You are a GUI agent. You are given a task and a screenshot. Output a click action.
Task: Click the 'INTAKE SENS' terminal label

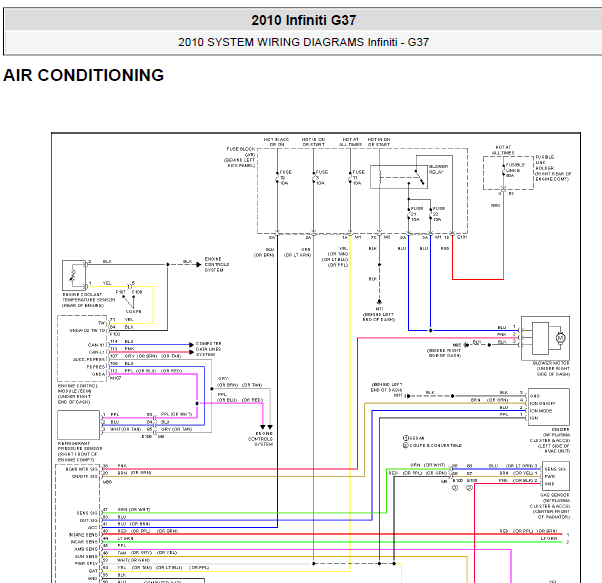pyautogui.click(x=83, y=535)
